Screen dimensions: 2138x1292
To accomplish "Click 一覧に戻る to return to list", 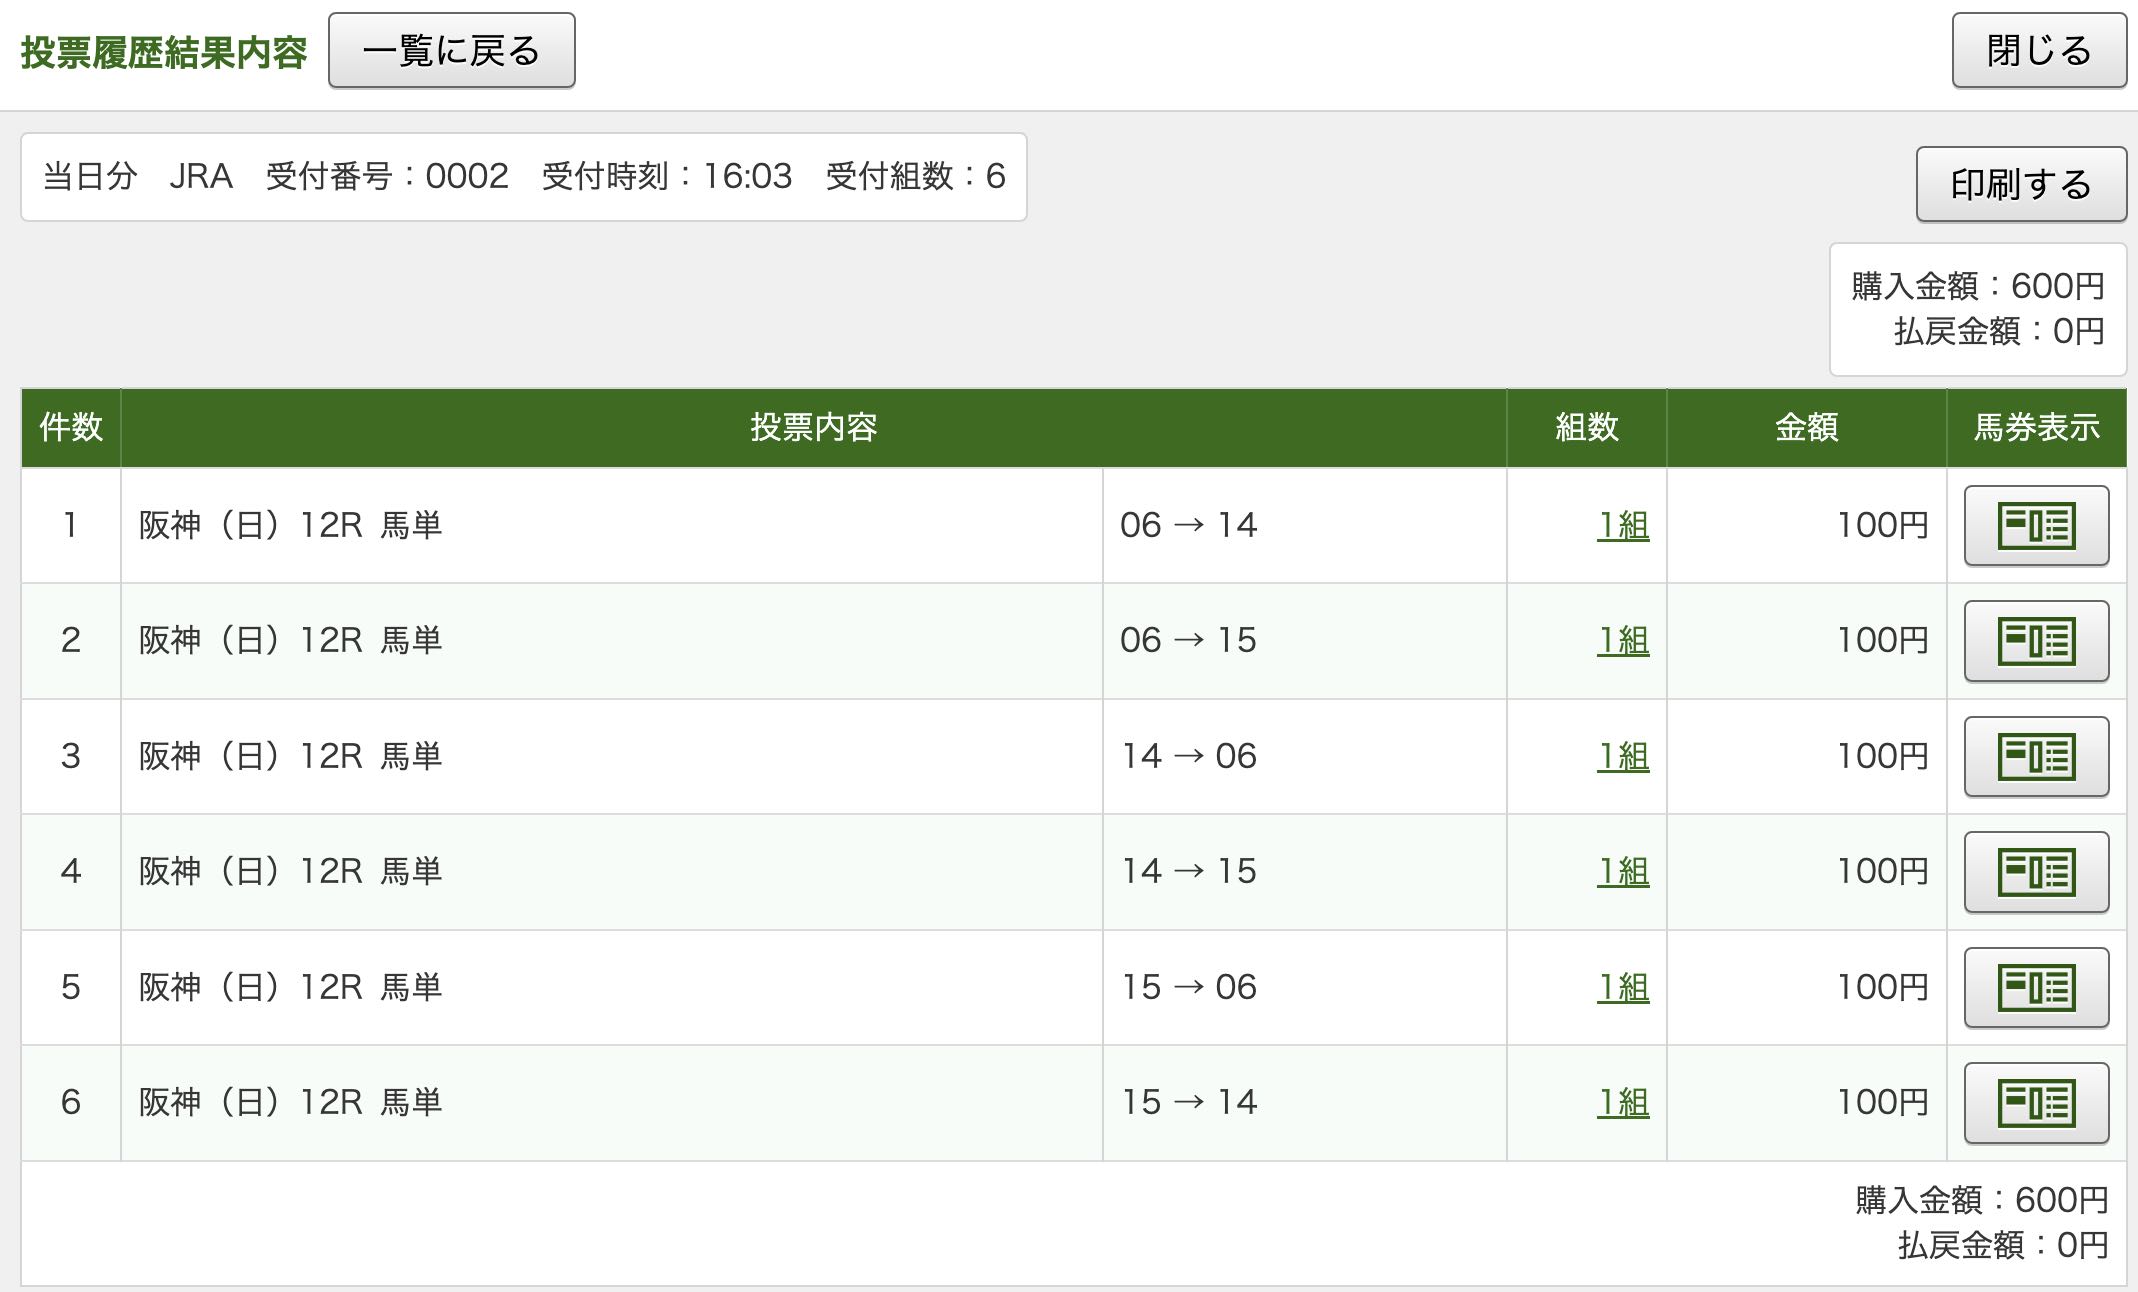I will pyautogui.click(x=451, y=51).
